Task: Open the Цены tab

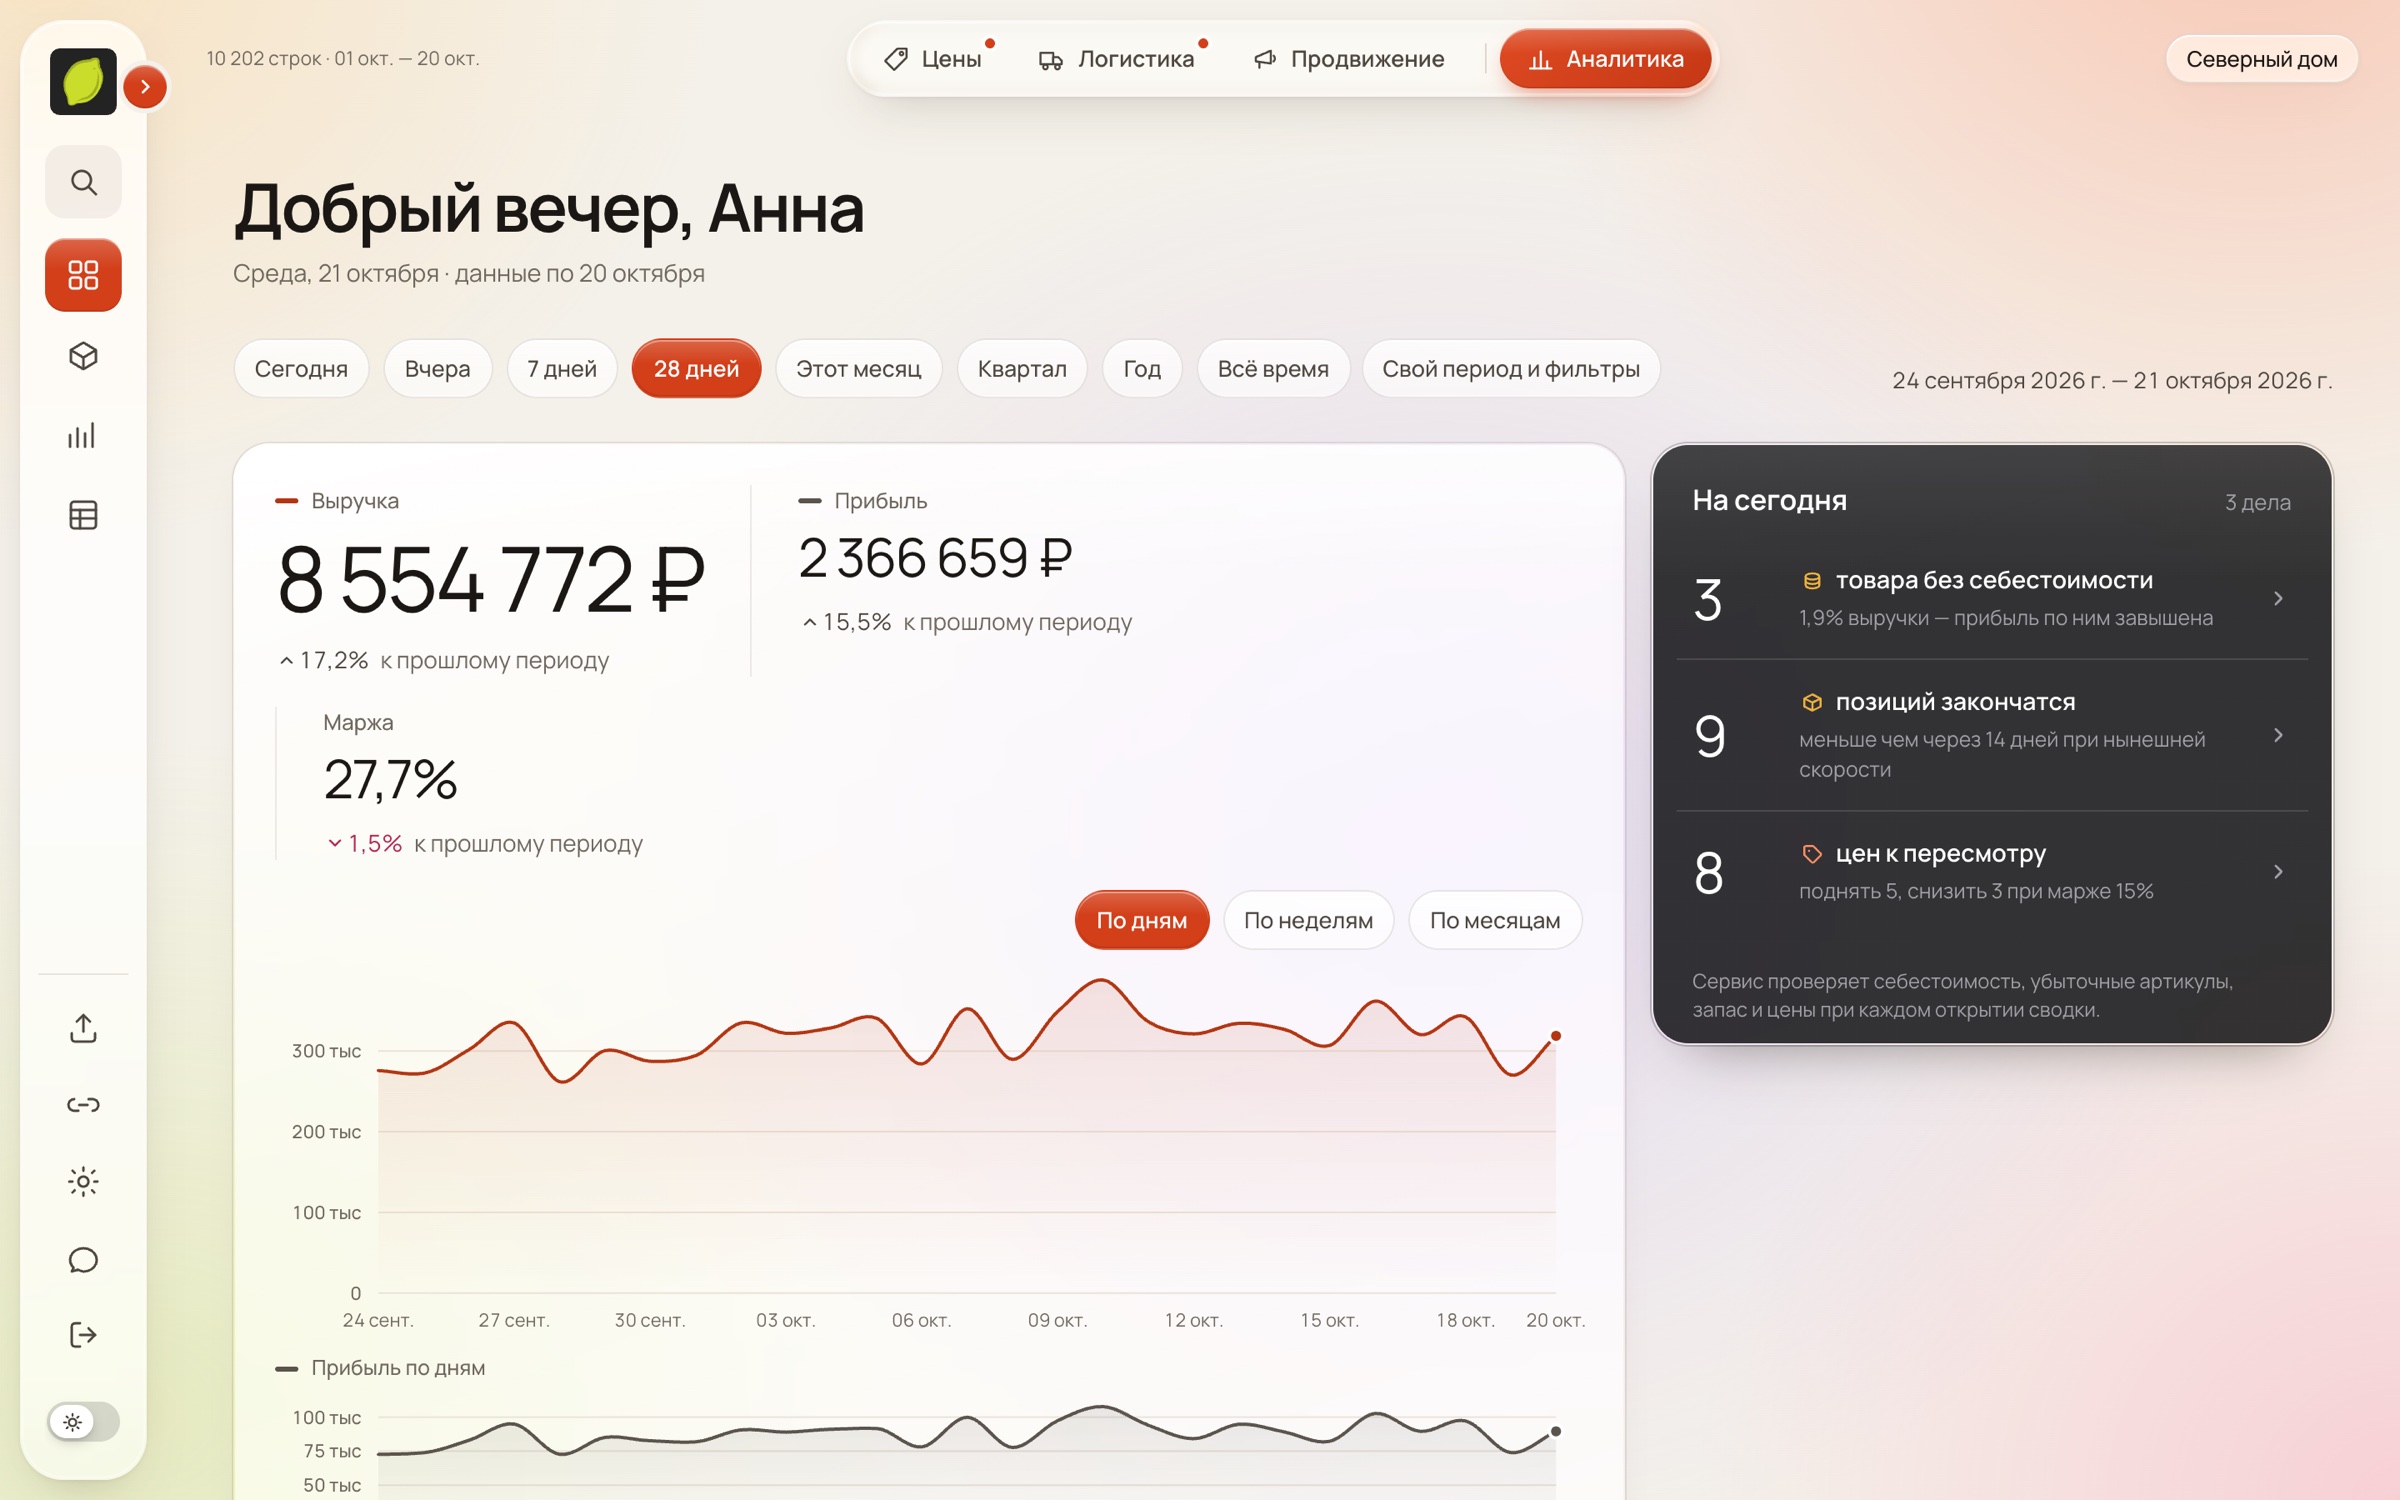Action: (933, 59)
